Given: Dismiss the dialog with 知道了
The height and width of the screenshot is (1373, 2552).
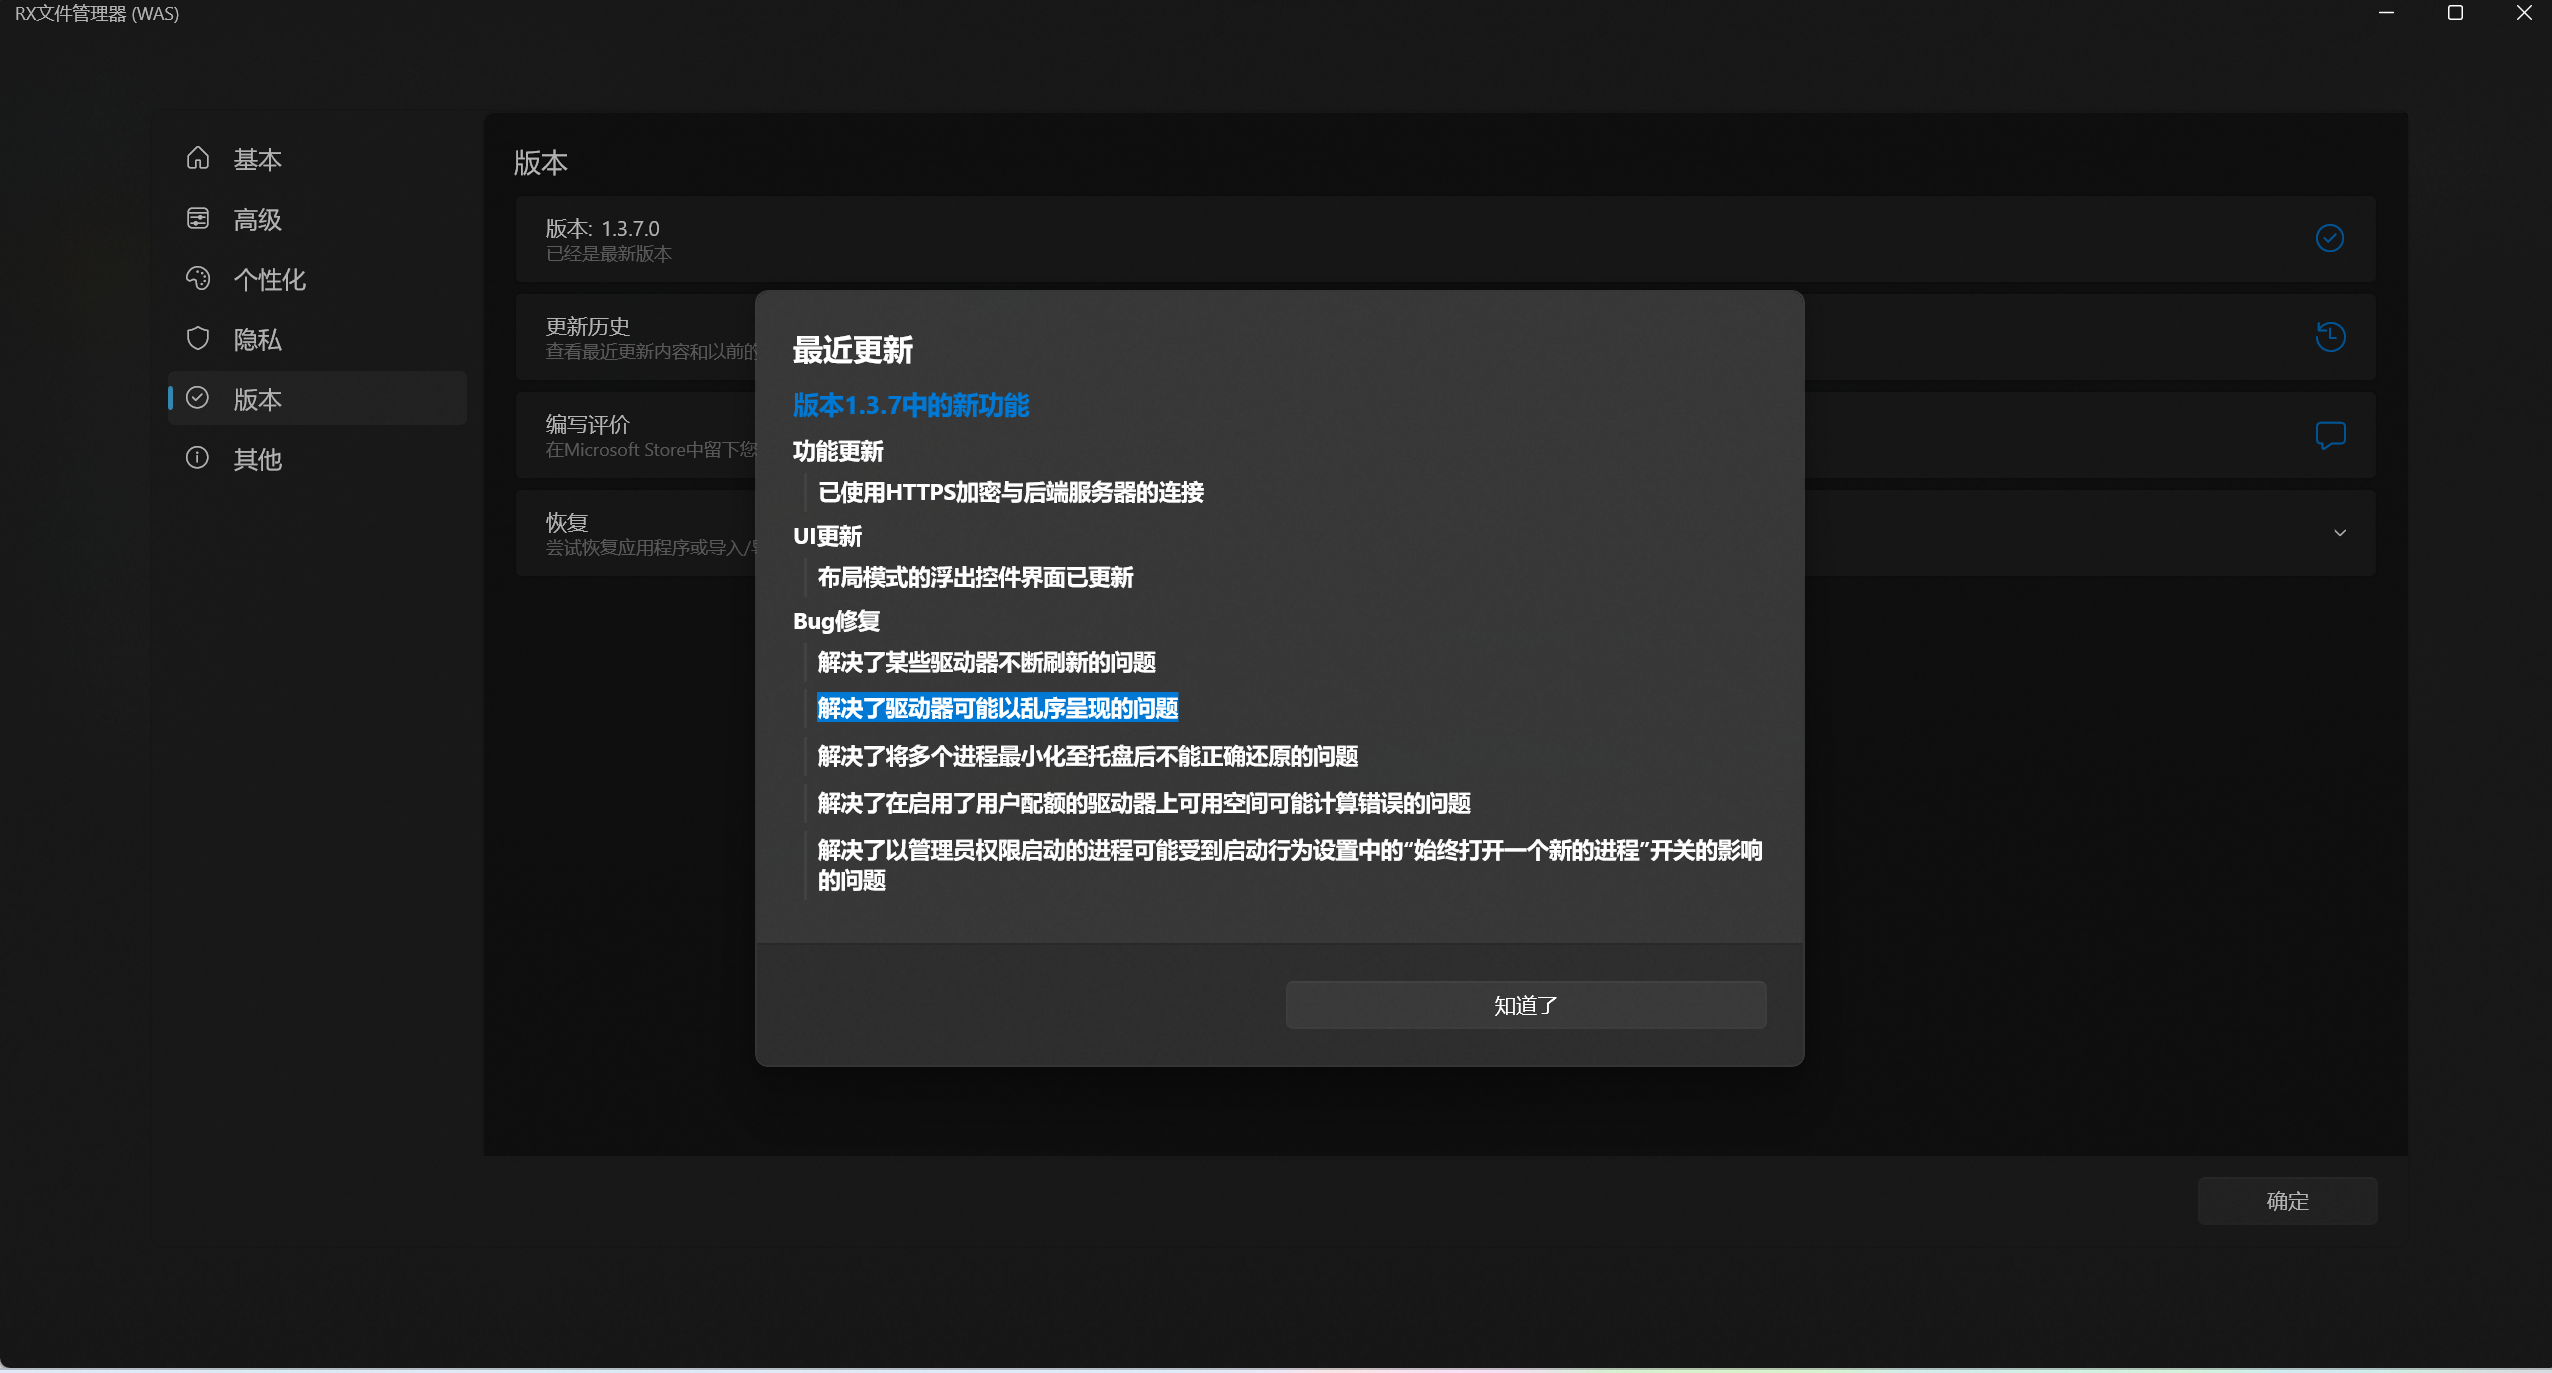Looking at the screenshot, I should click(1524, 1004).
